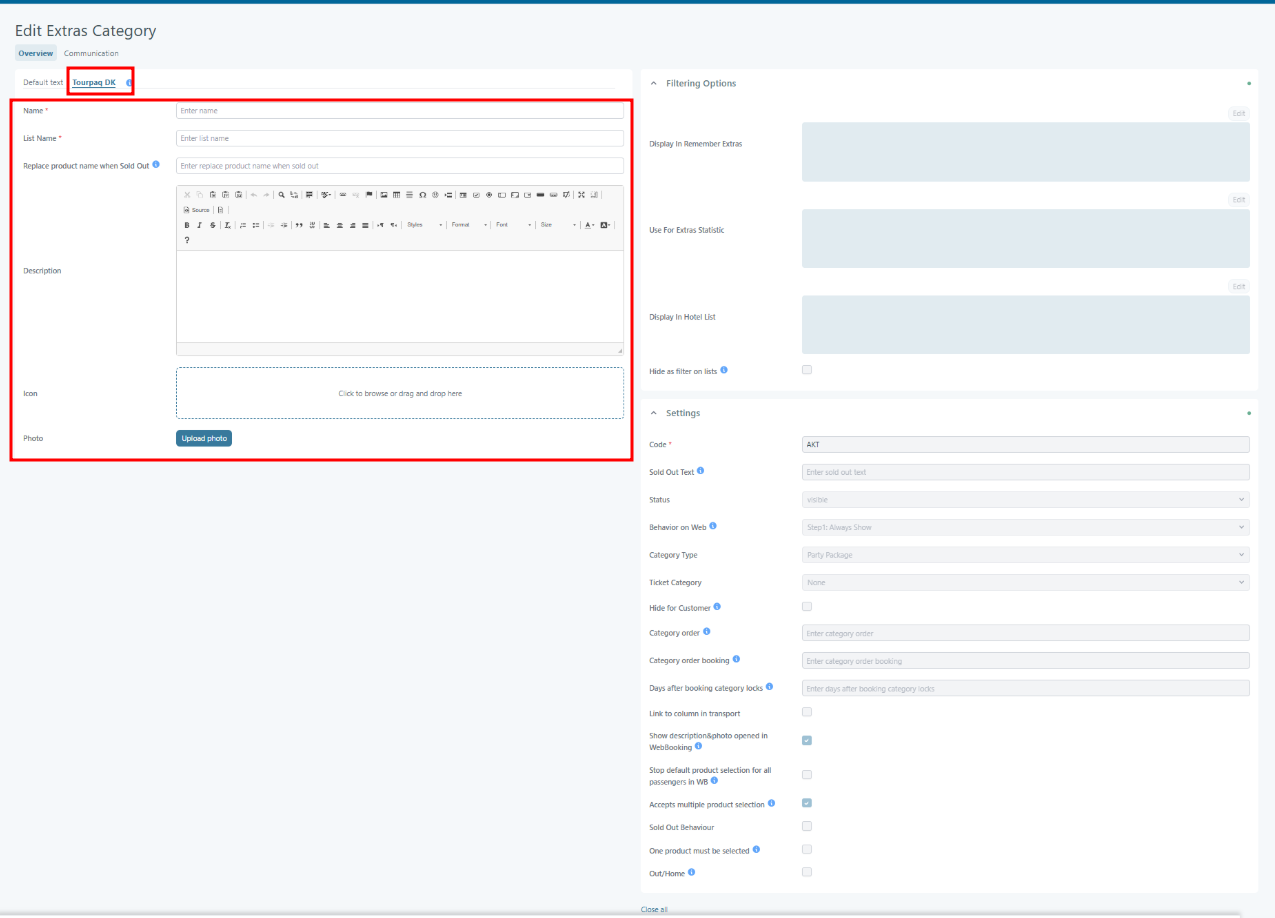Switch to the Communication tab
This screenshot has height=918, width=1275.
[91, 53]
